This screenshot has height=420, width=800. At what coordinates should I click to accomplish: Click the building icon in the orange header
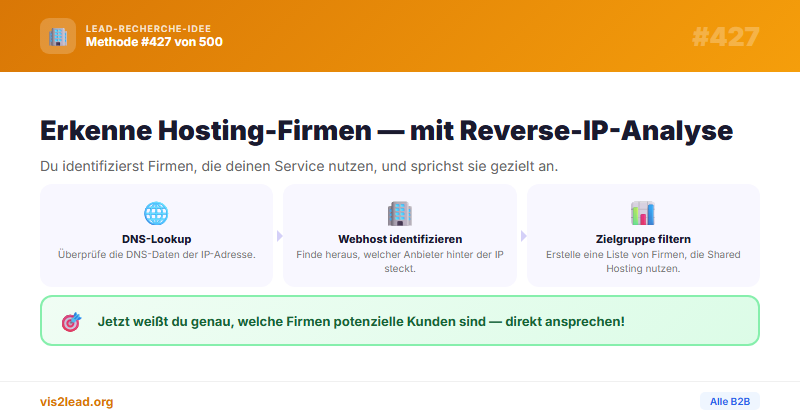point(58,36)
